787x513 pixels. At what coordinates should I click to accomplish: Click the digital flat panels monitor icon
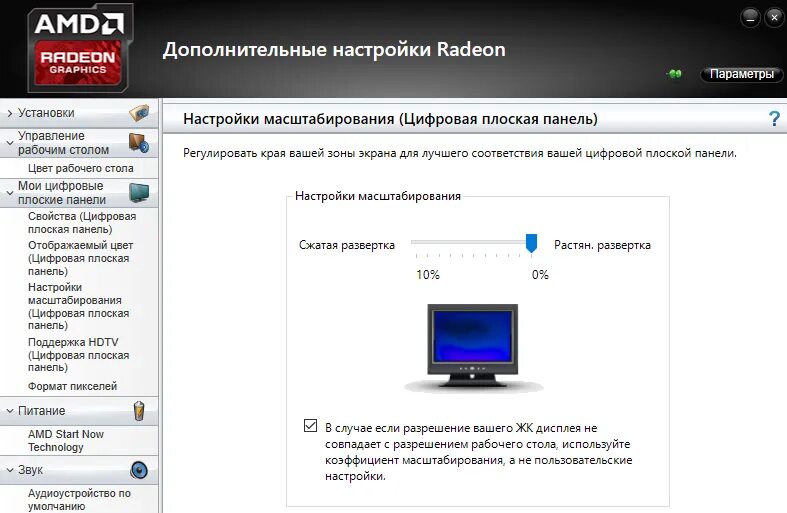click(x=139, y=193)
